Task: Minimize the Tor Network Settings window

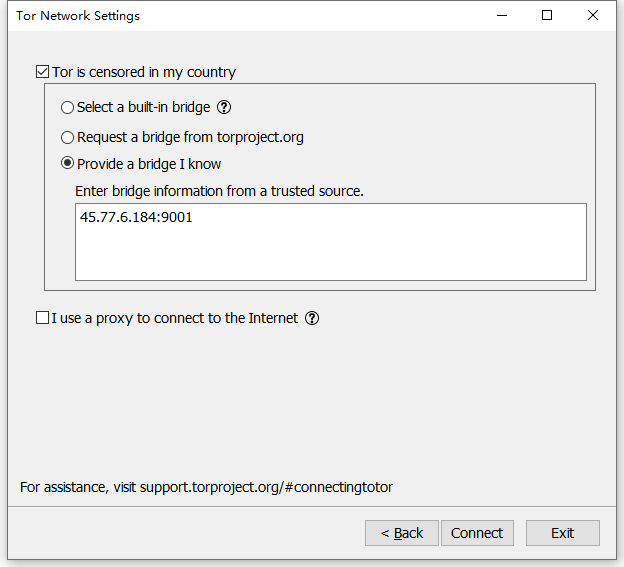Action: pos(501,16)
